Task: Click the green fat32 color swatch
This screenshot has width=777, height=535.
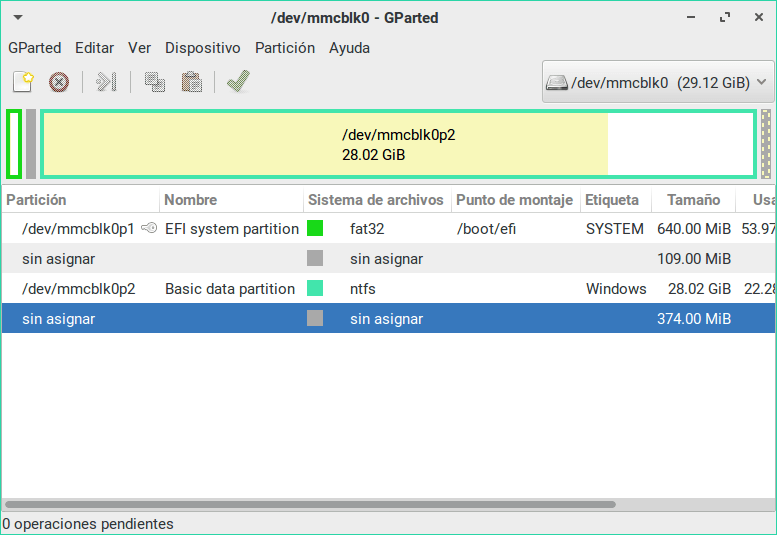Action: pos(315,228)
